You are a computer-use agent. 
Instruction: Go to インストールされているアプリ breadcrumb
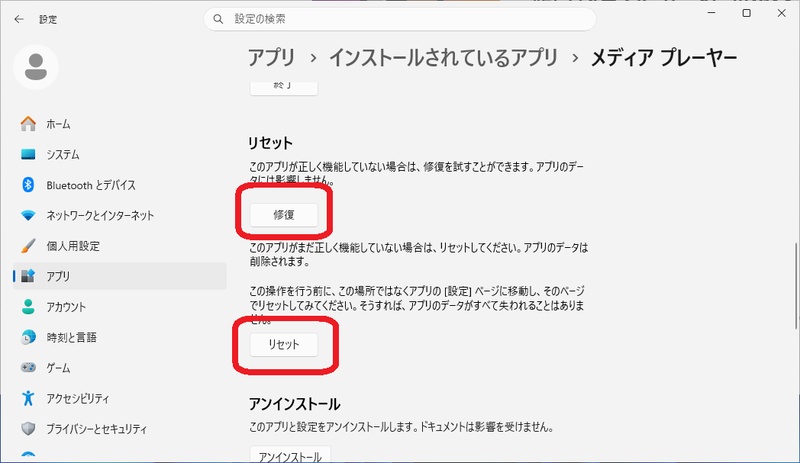[443, 57]
